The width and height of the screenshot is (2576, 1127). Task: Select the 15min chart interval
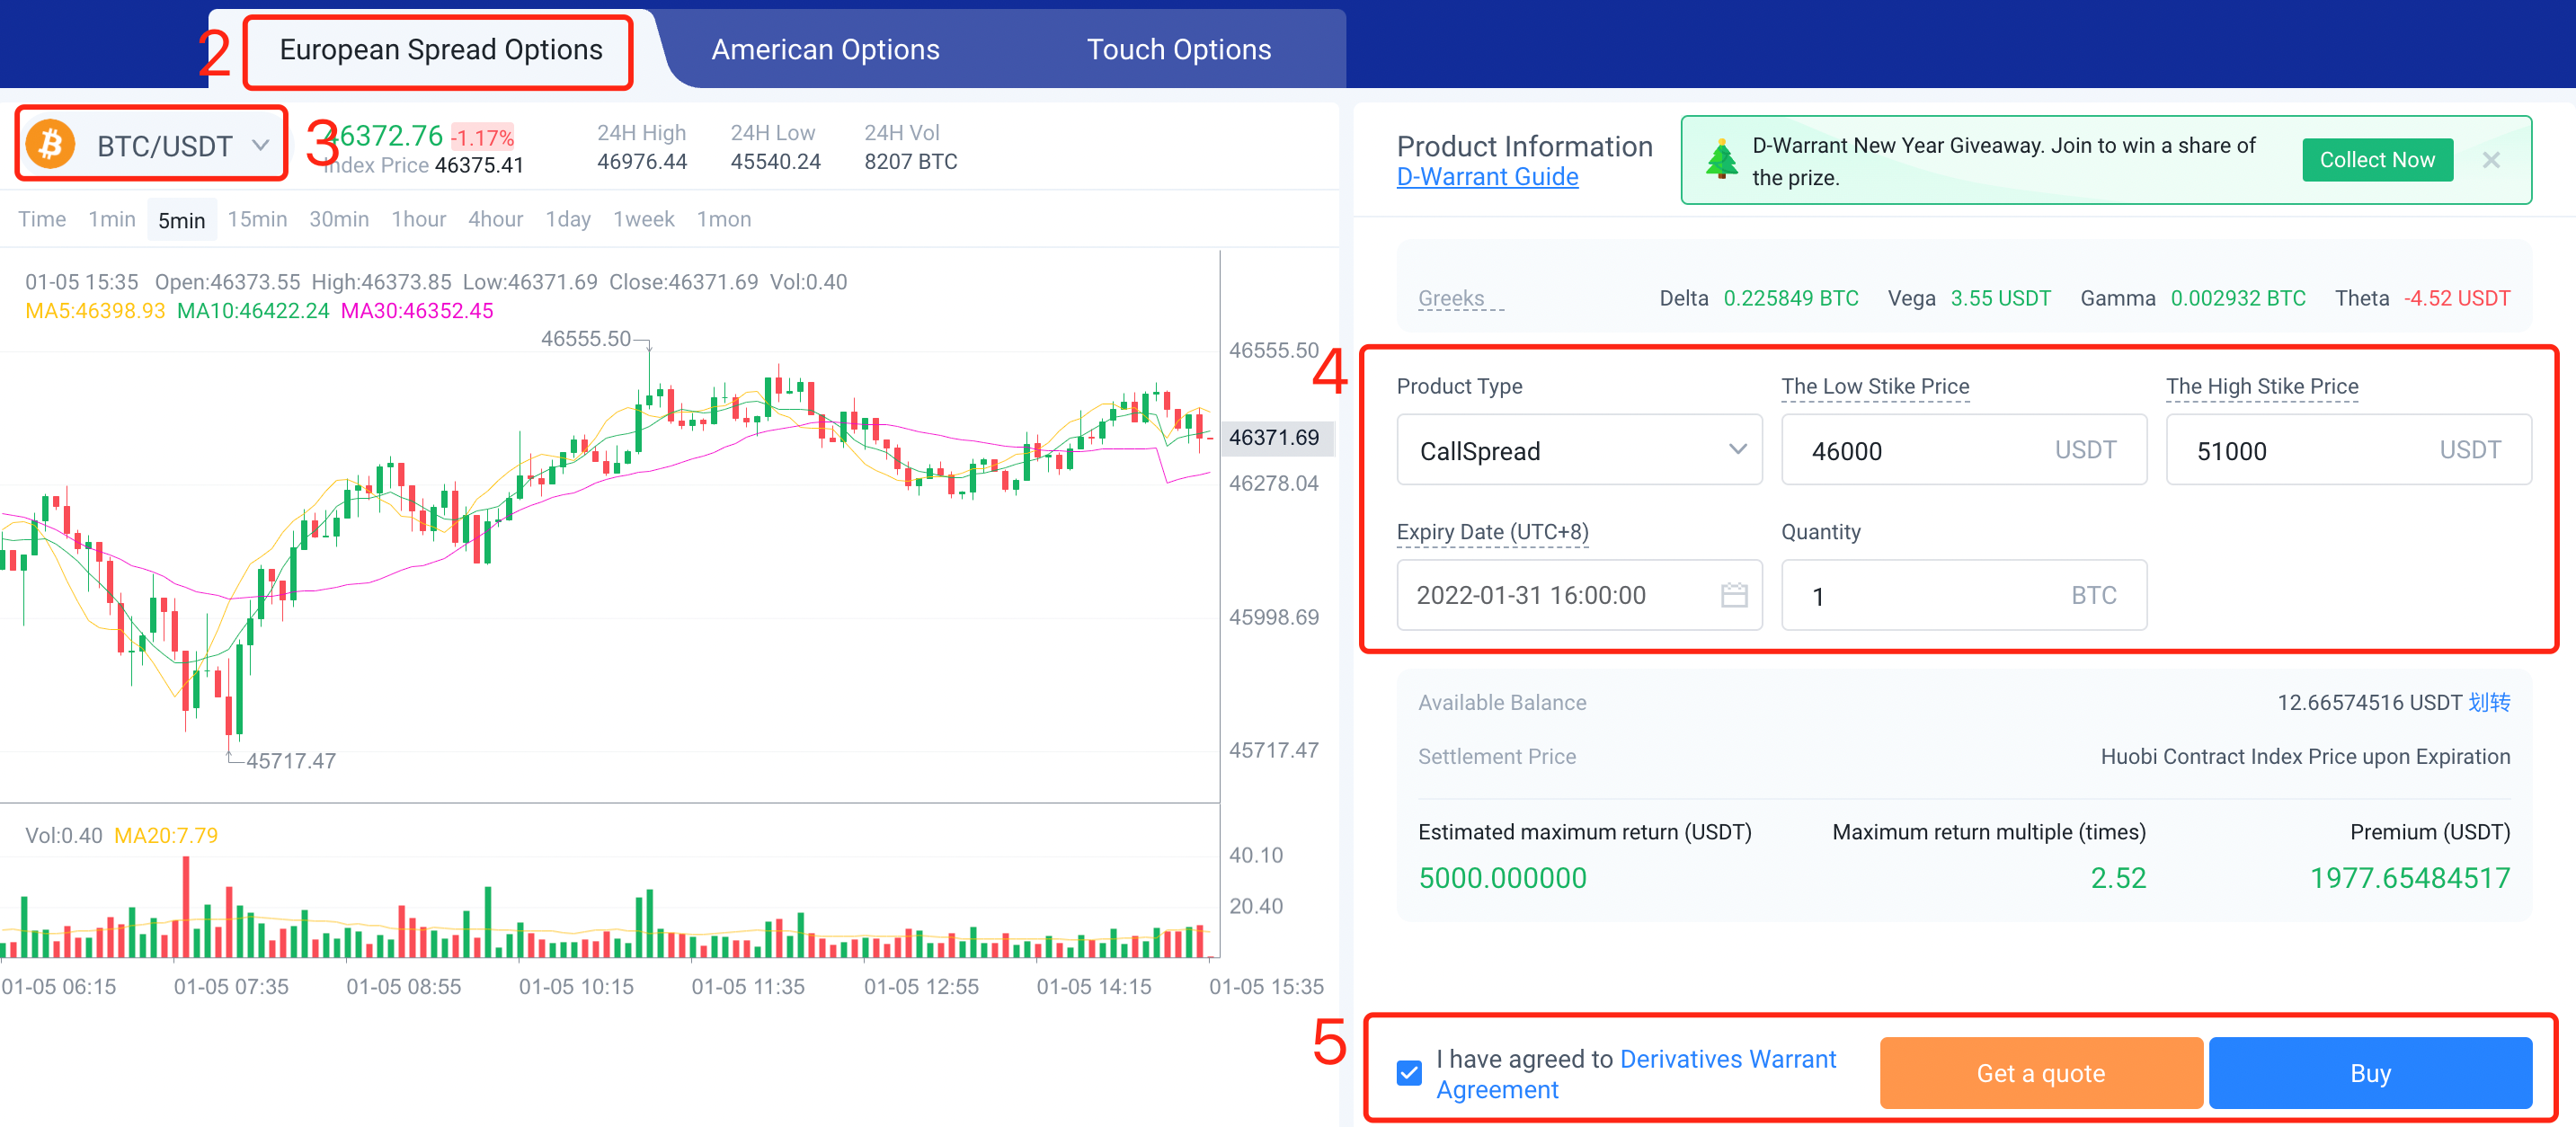pyautogui.click(x=257, y=219)
